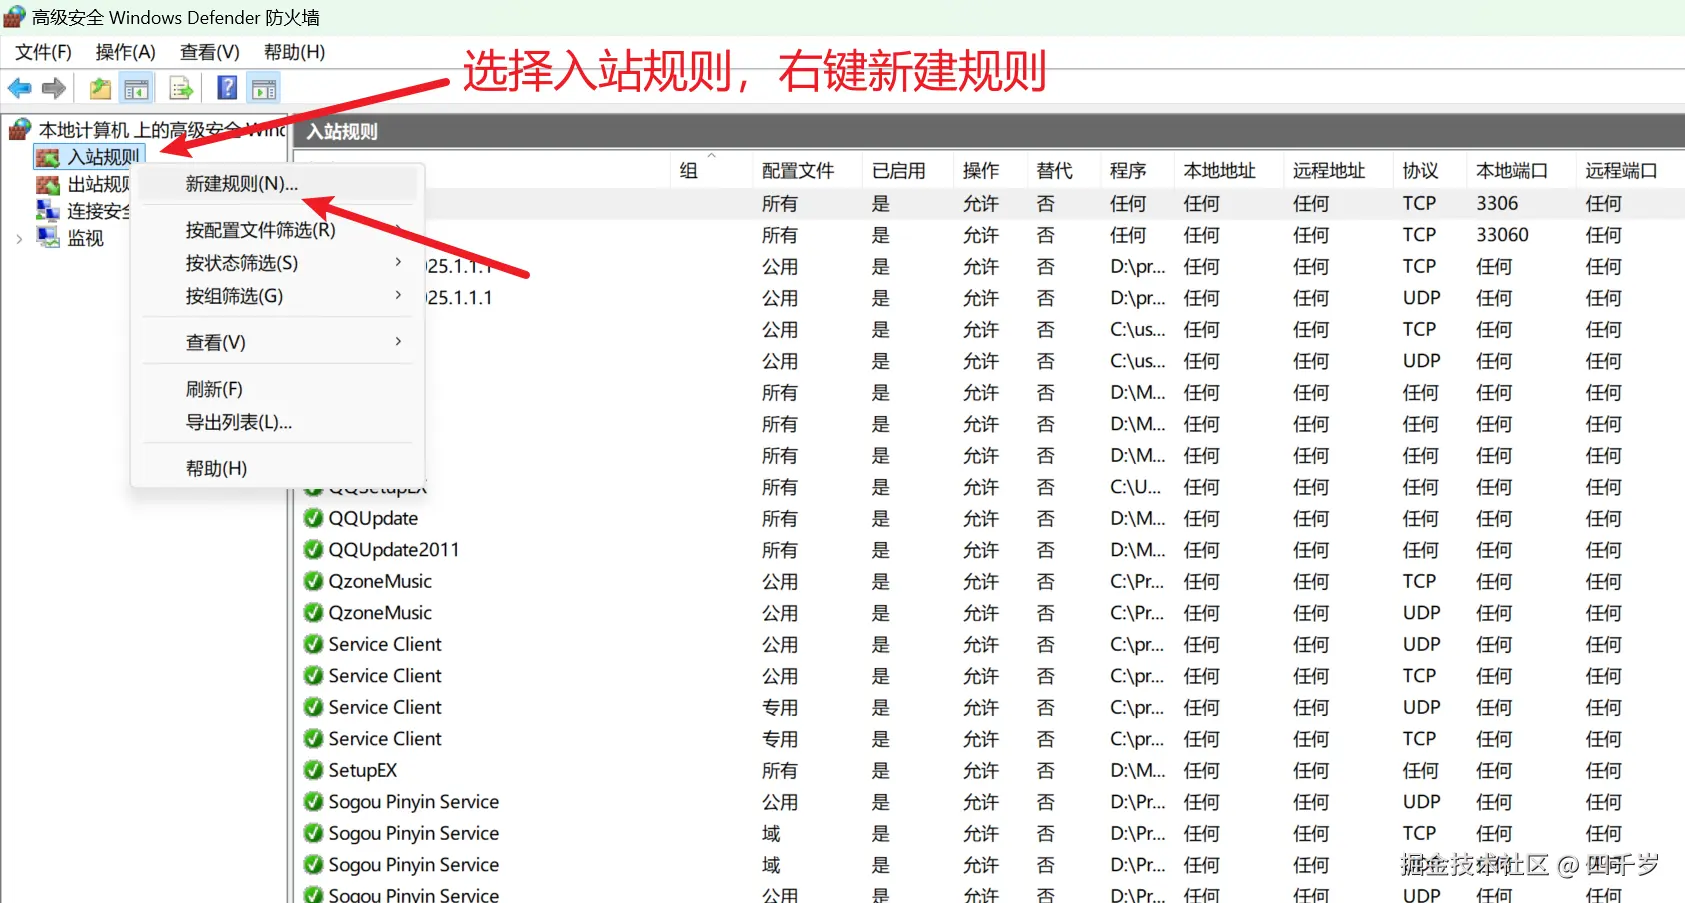Click the Monitoring tree icon
Screen dimensions: 1685x903
coord(48,237)
